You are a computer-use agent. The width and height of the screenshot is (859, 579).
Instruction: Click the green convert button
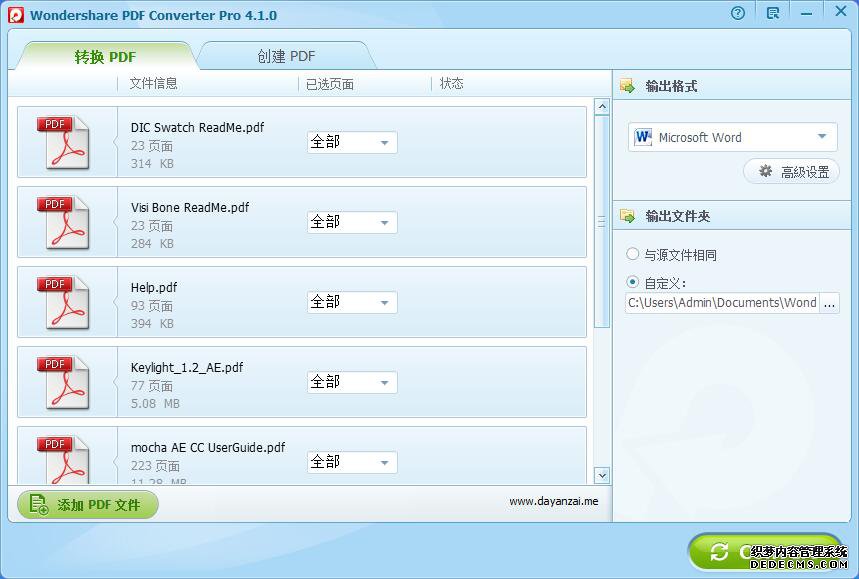point(767,552)
